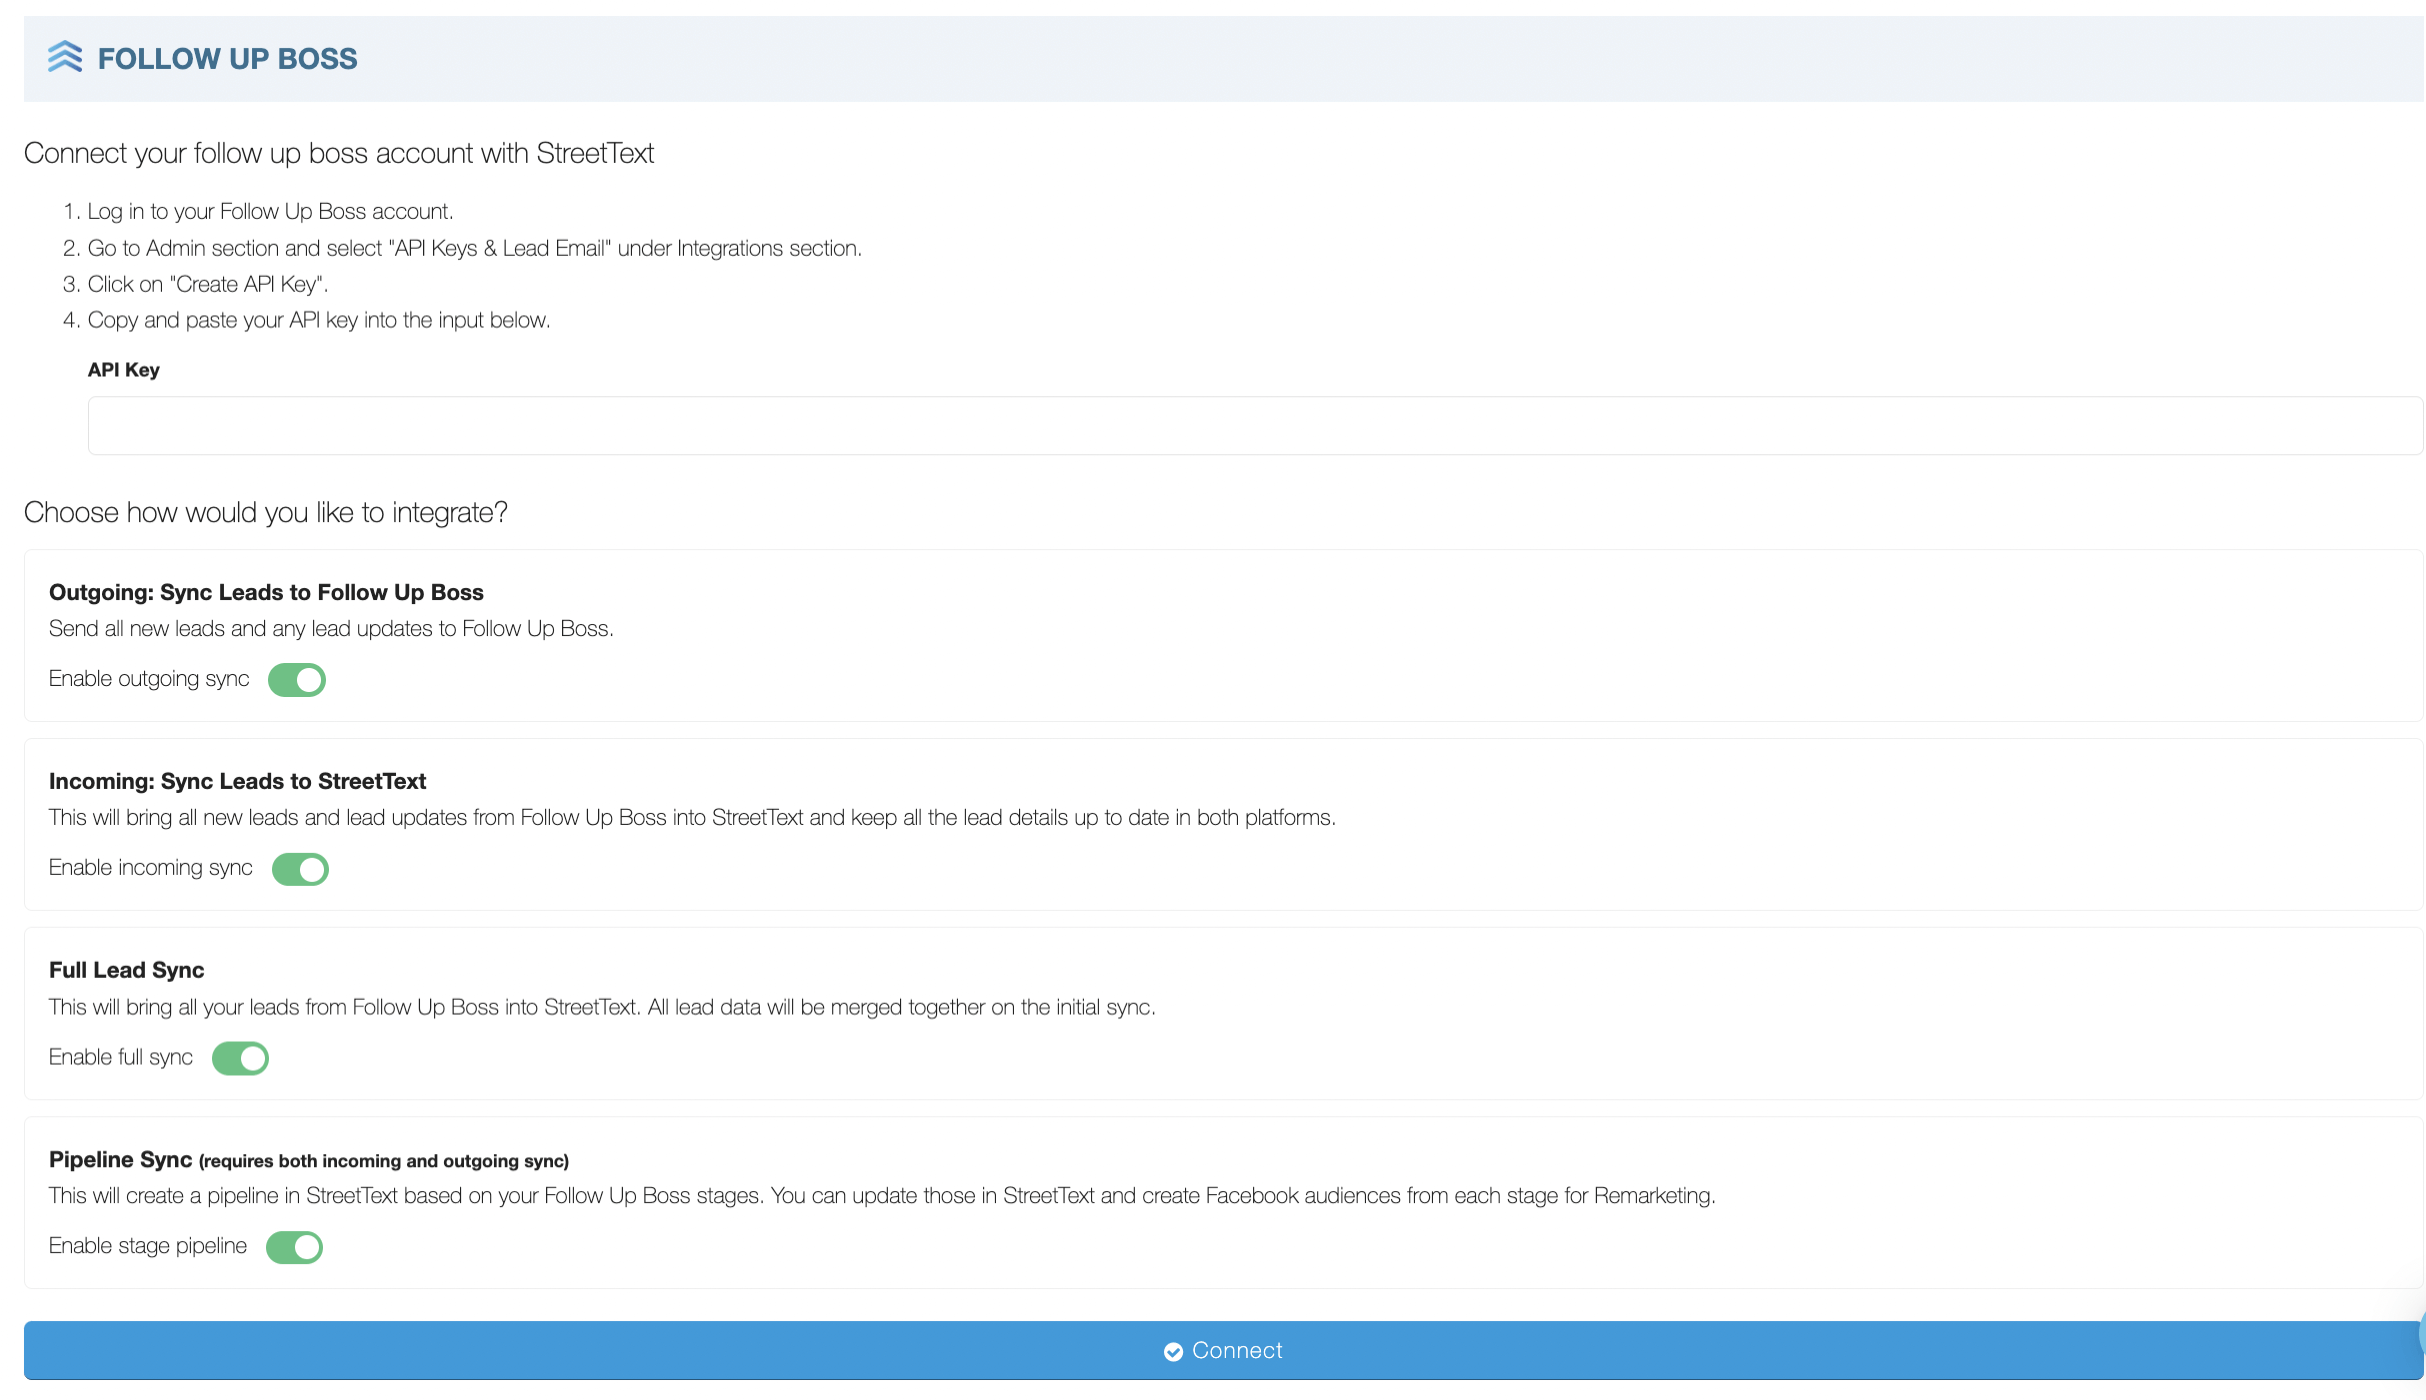Click 'Connect your follow up boss account' heading
Screen dimensions: 2426x1400
click(x=339, y=153)
